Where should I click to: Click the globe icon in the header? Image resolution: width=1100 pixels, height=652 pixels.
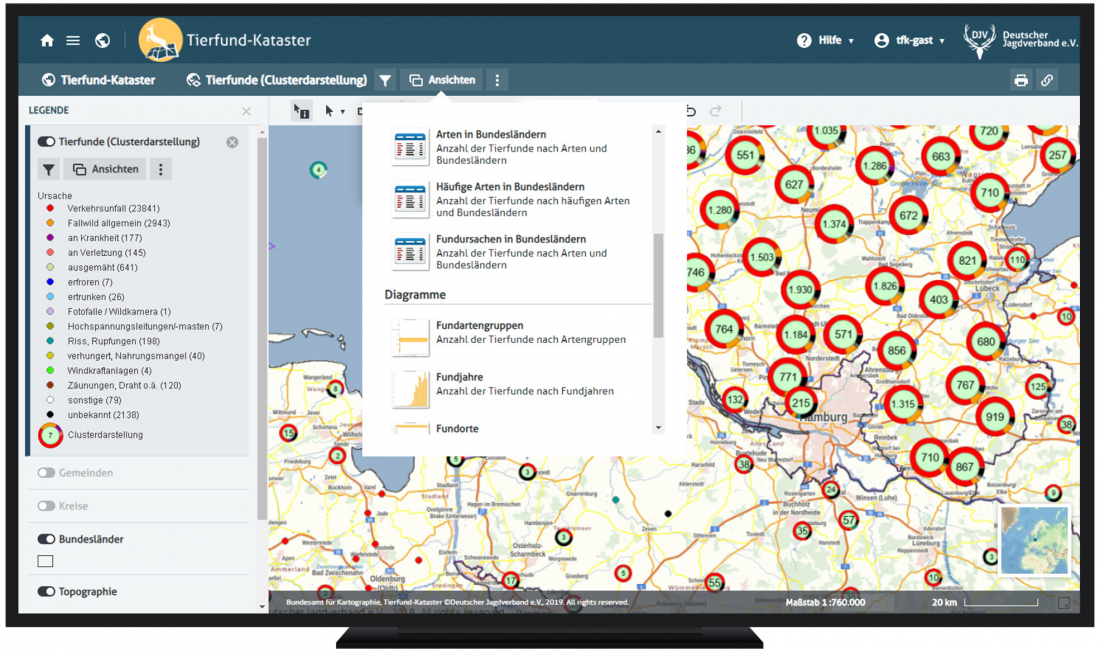tap(102, 41)
